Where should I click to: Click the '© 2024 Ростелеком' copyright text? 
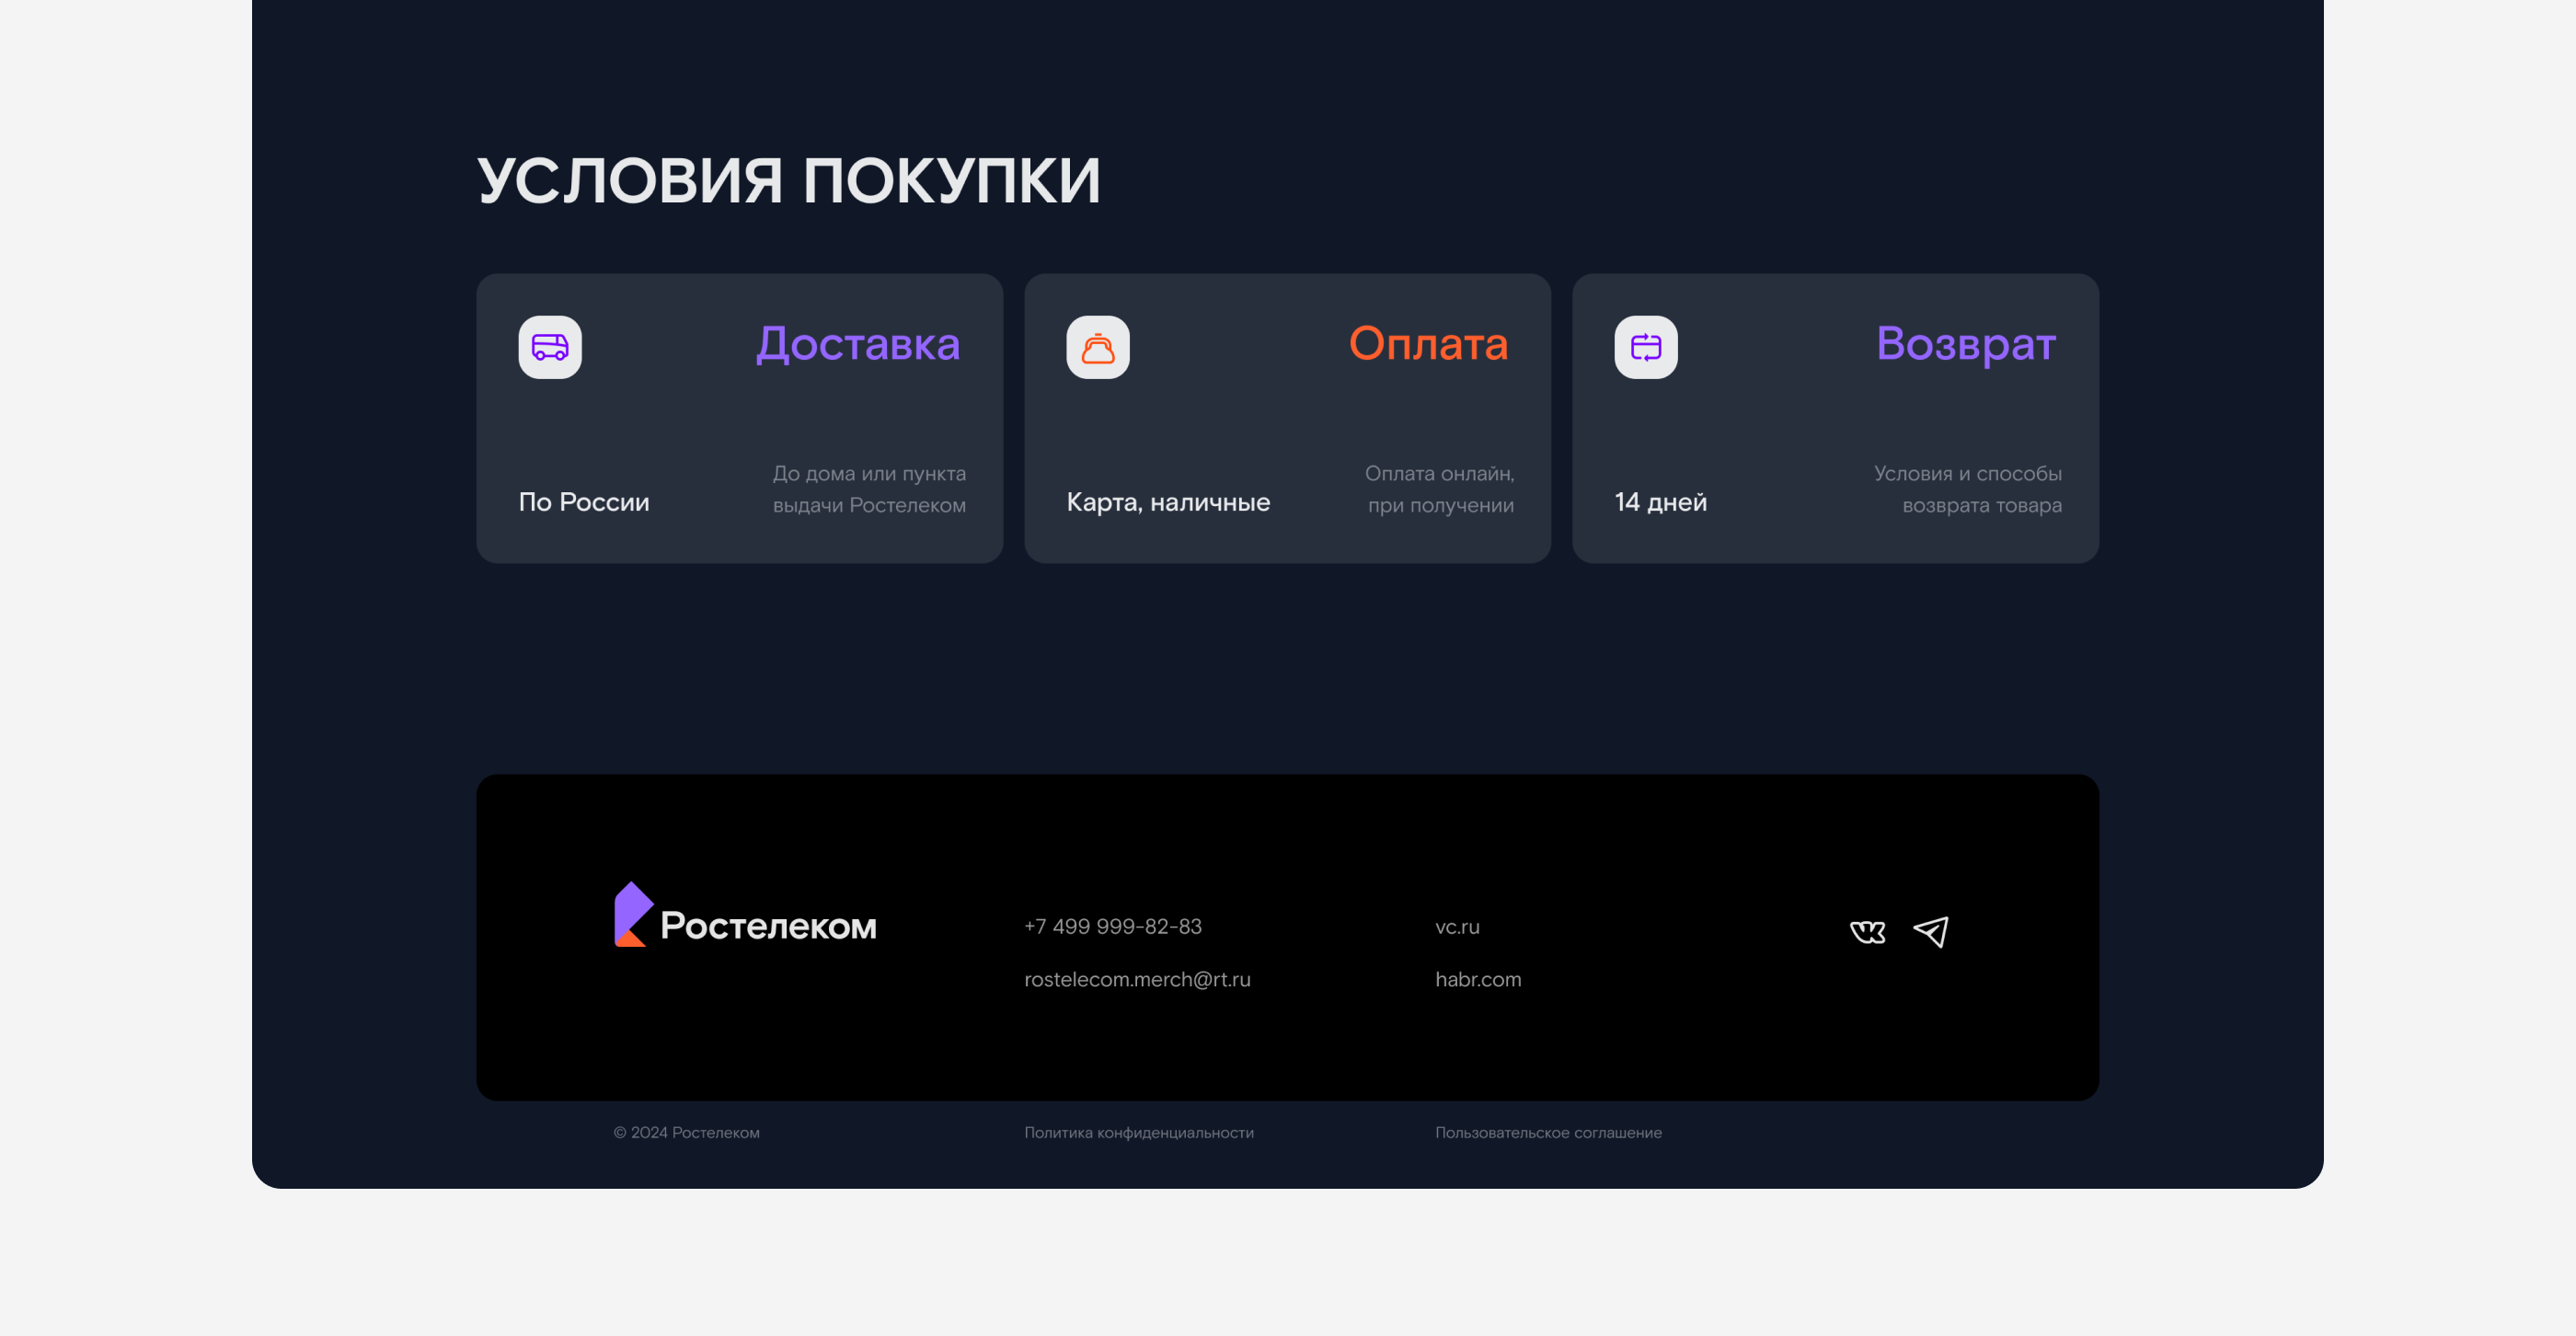686,1132
